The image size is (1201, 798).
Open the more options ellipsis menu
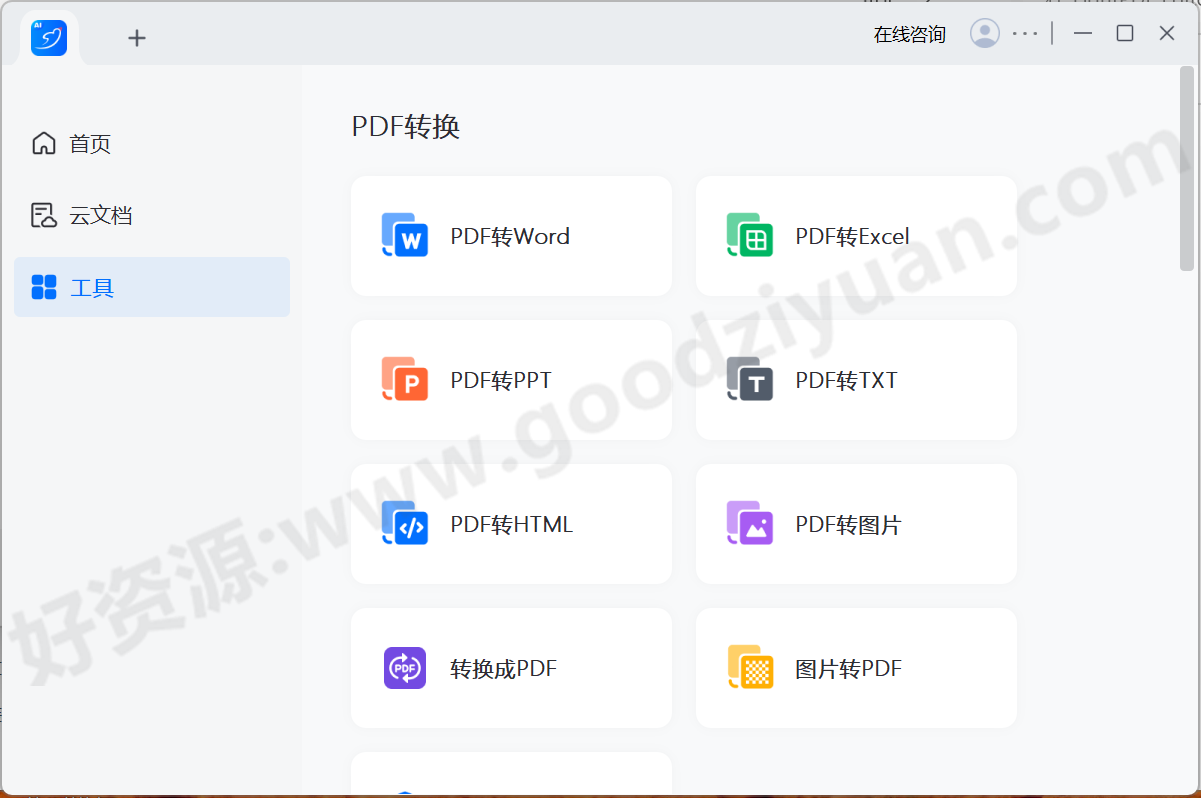pos(1025,32)
